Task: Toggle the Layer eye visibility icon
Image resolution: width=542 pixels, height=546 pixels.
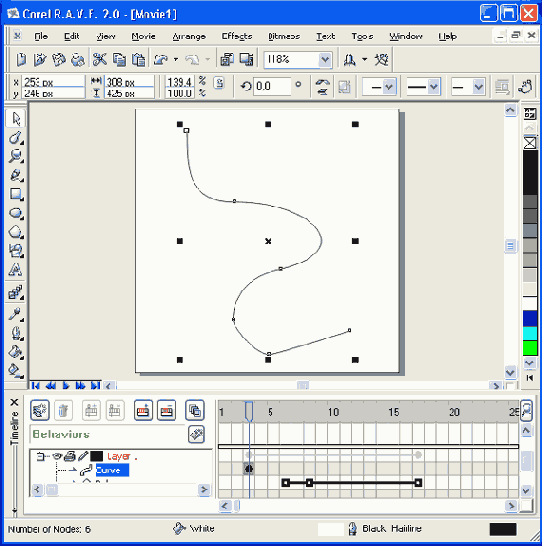Action: tap(57, 456)
